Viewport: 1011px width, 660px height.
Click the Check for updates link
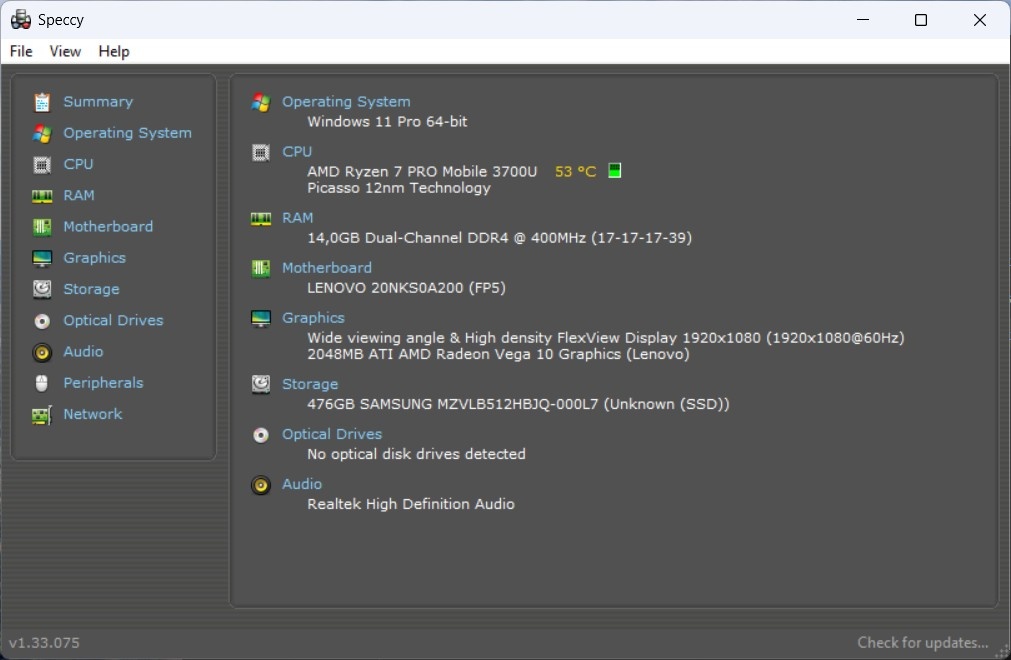920,642
